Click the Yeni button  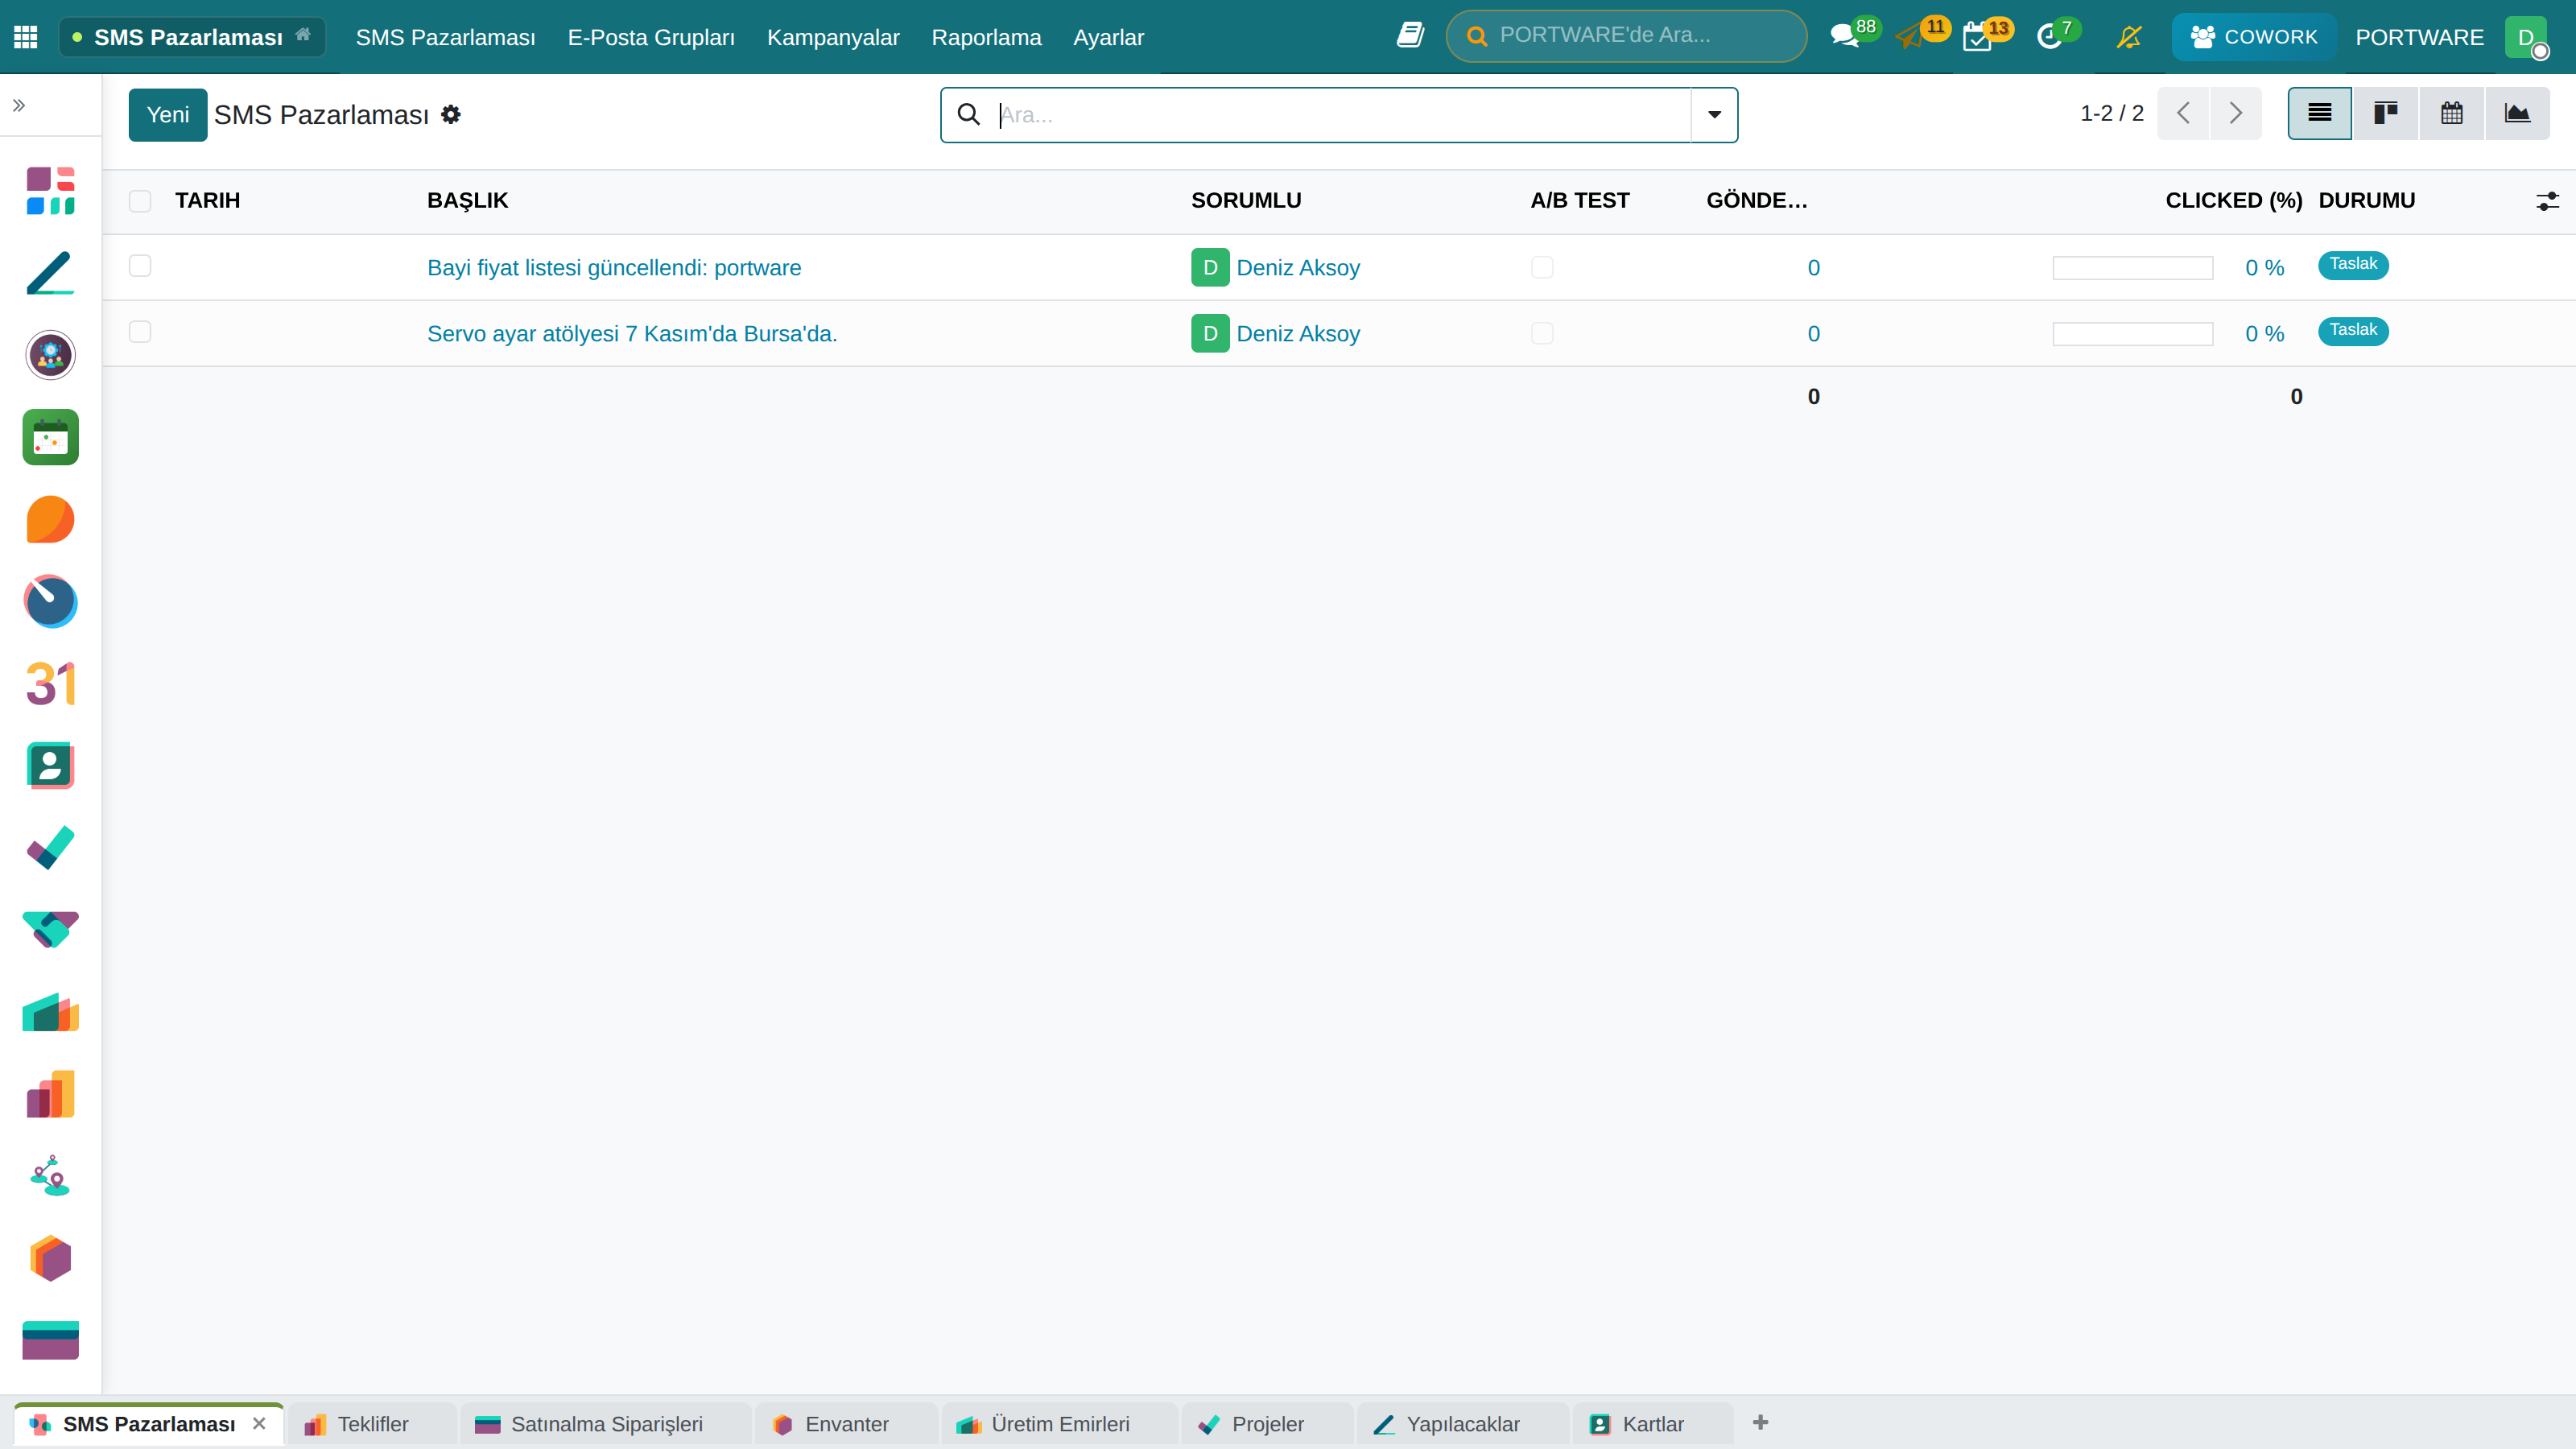pyautogui.click(x=168, y=115)
